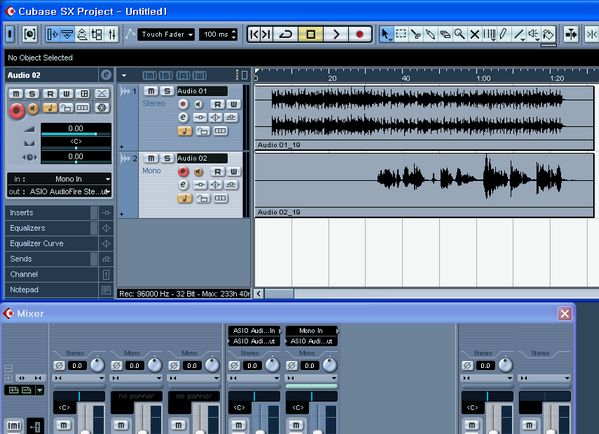This screenshot has width=599, height=434.
Task: Toggle the Cycle loop button
Action: click(x=286, y=34)
